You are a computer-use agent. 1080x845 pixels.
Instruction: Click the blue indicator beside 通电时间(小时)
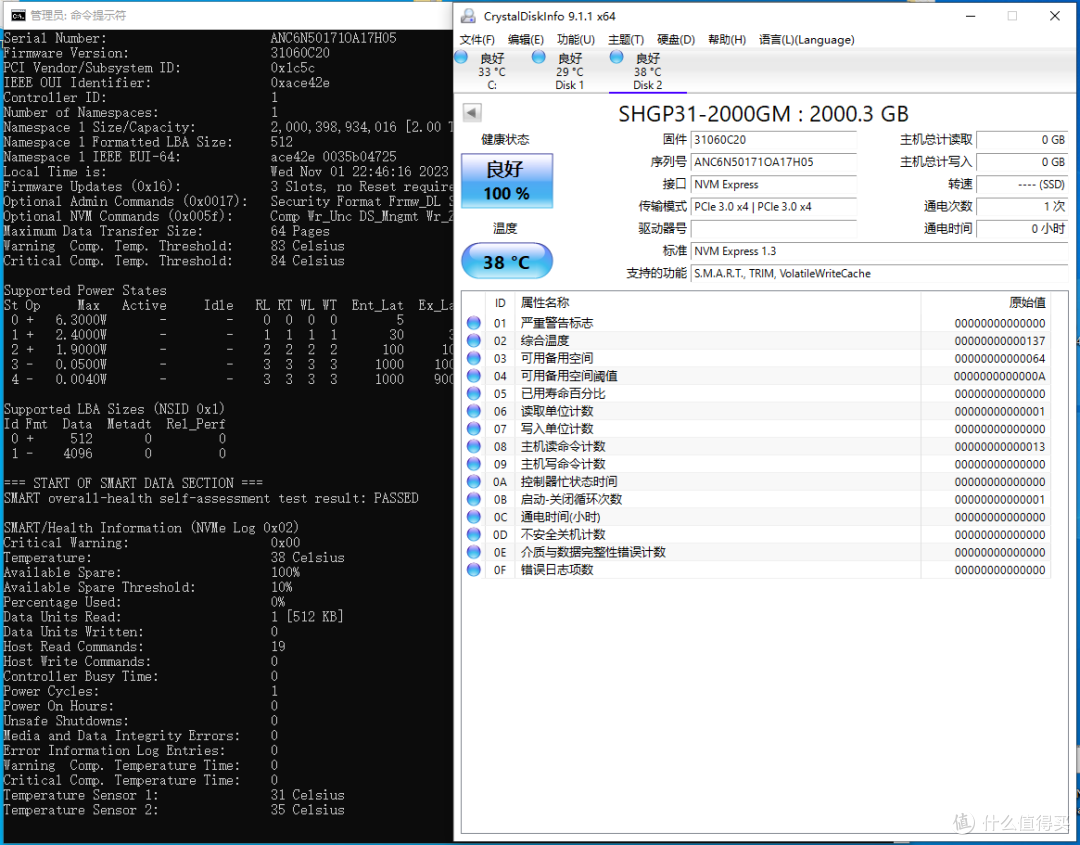coord(472,516)
